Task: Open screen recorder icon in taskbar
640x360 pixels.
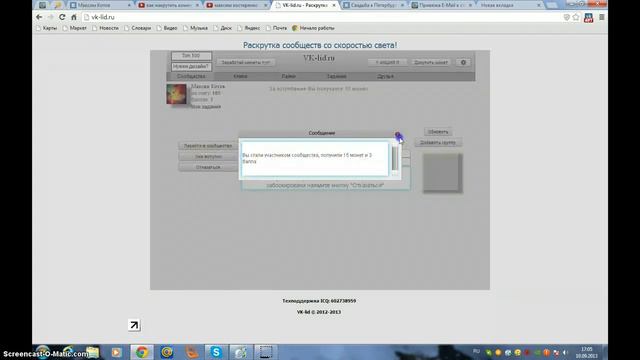Action: coord(266,352)
